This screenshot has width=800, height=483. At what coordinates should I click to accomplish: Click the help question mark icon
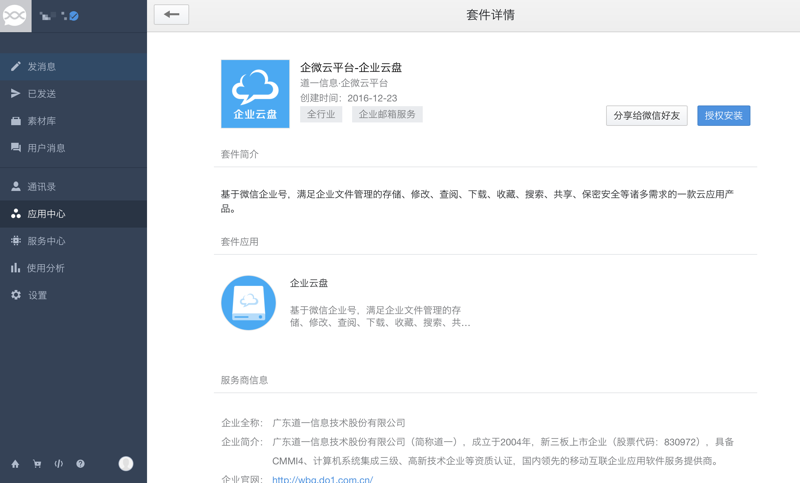tap(81, 464)
